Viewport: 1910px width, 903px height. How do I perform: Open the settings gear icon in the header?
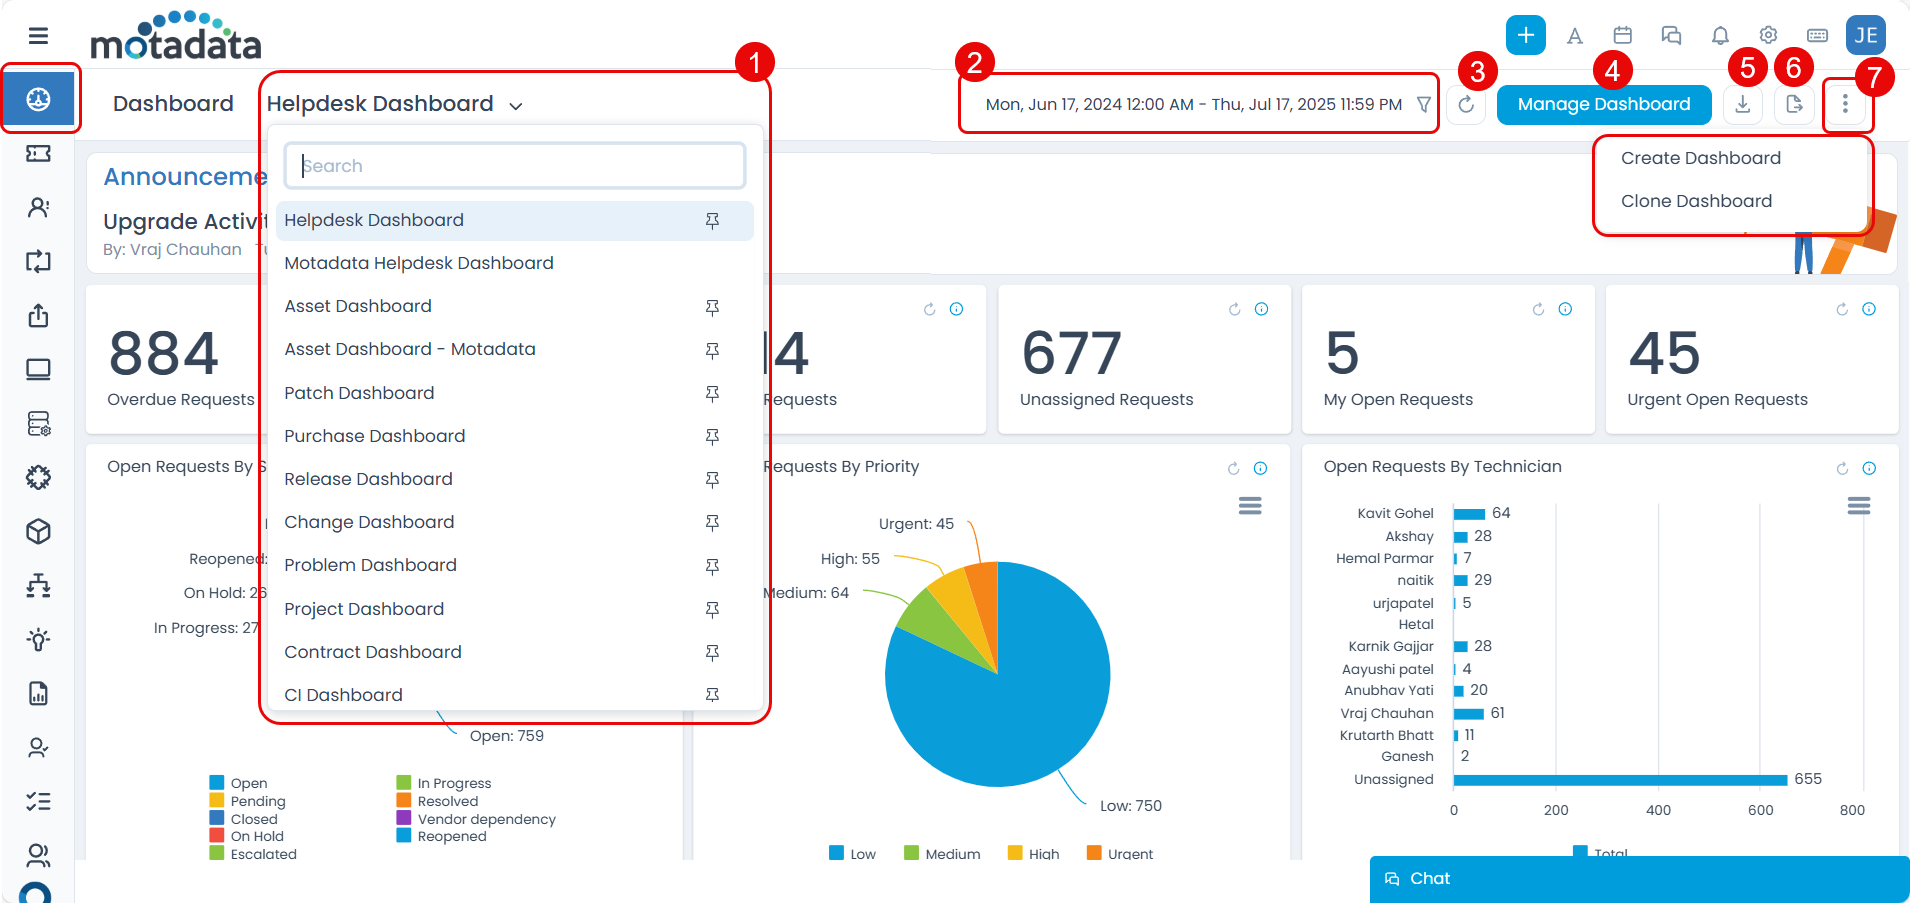[1768, 36]
